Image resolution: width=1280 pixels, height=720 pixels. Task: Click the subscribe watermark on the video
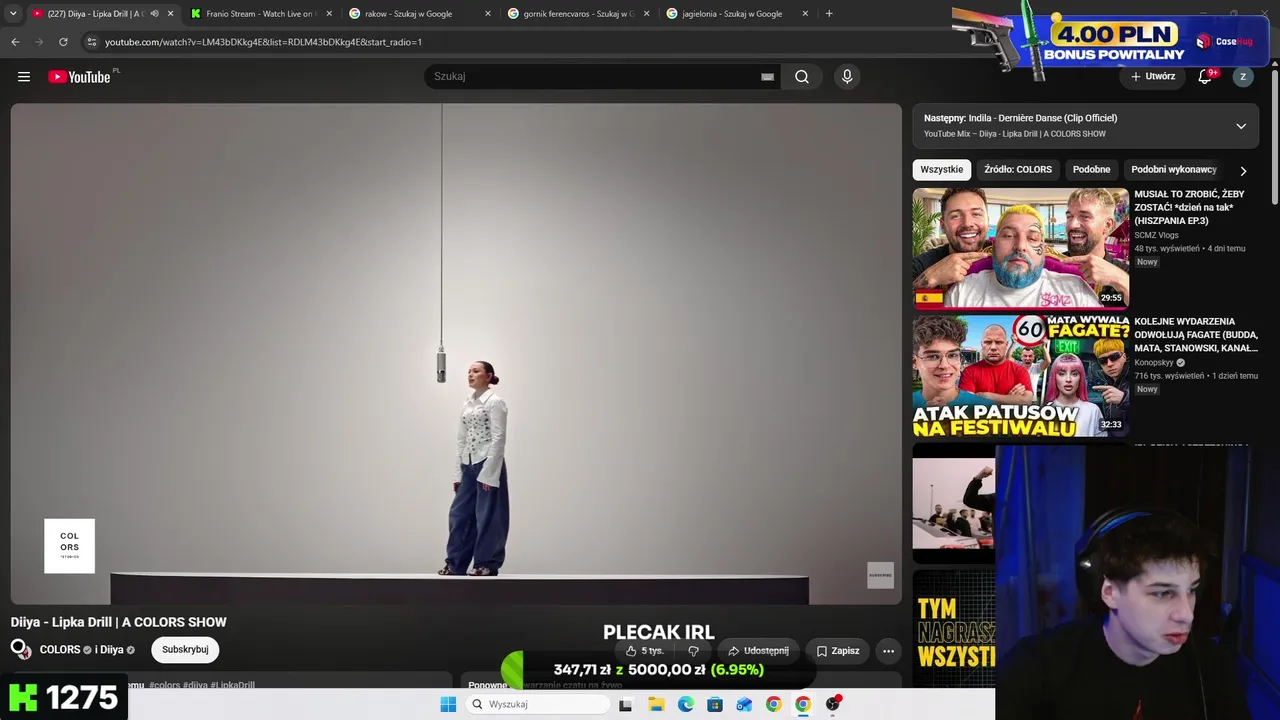880,575
